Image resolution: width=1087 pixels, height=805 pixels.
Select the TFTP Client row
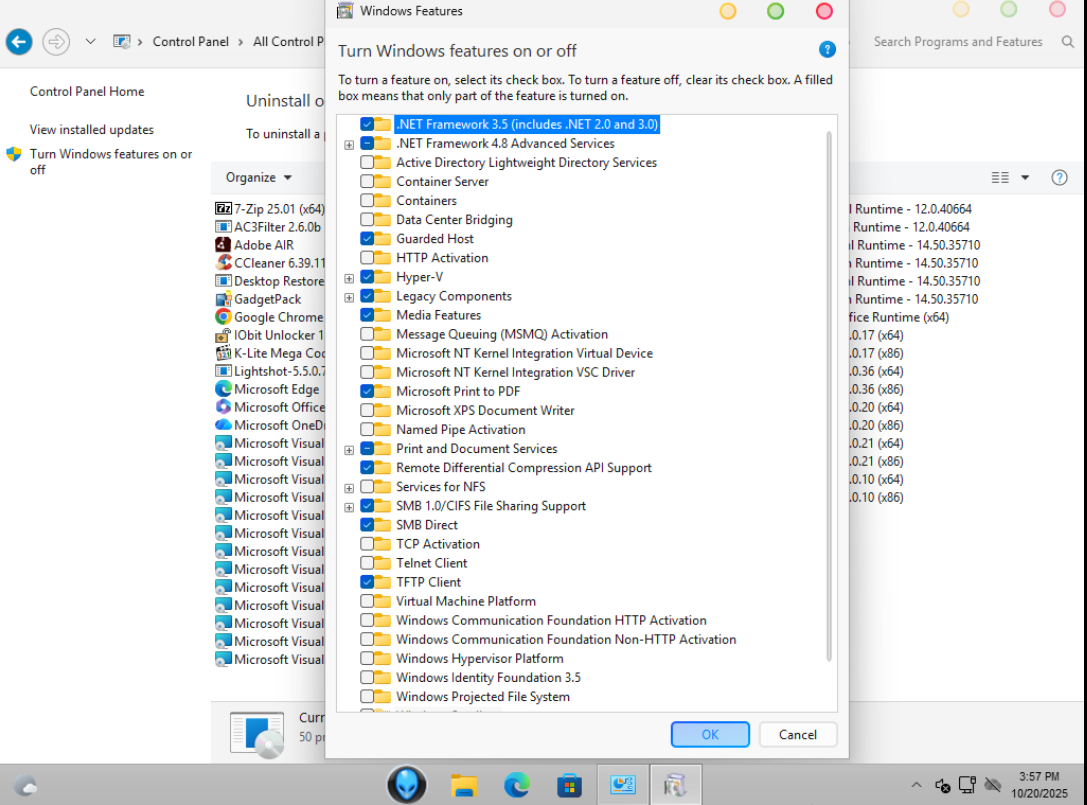(x=428, y=582)
